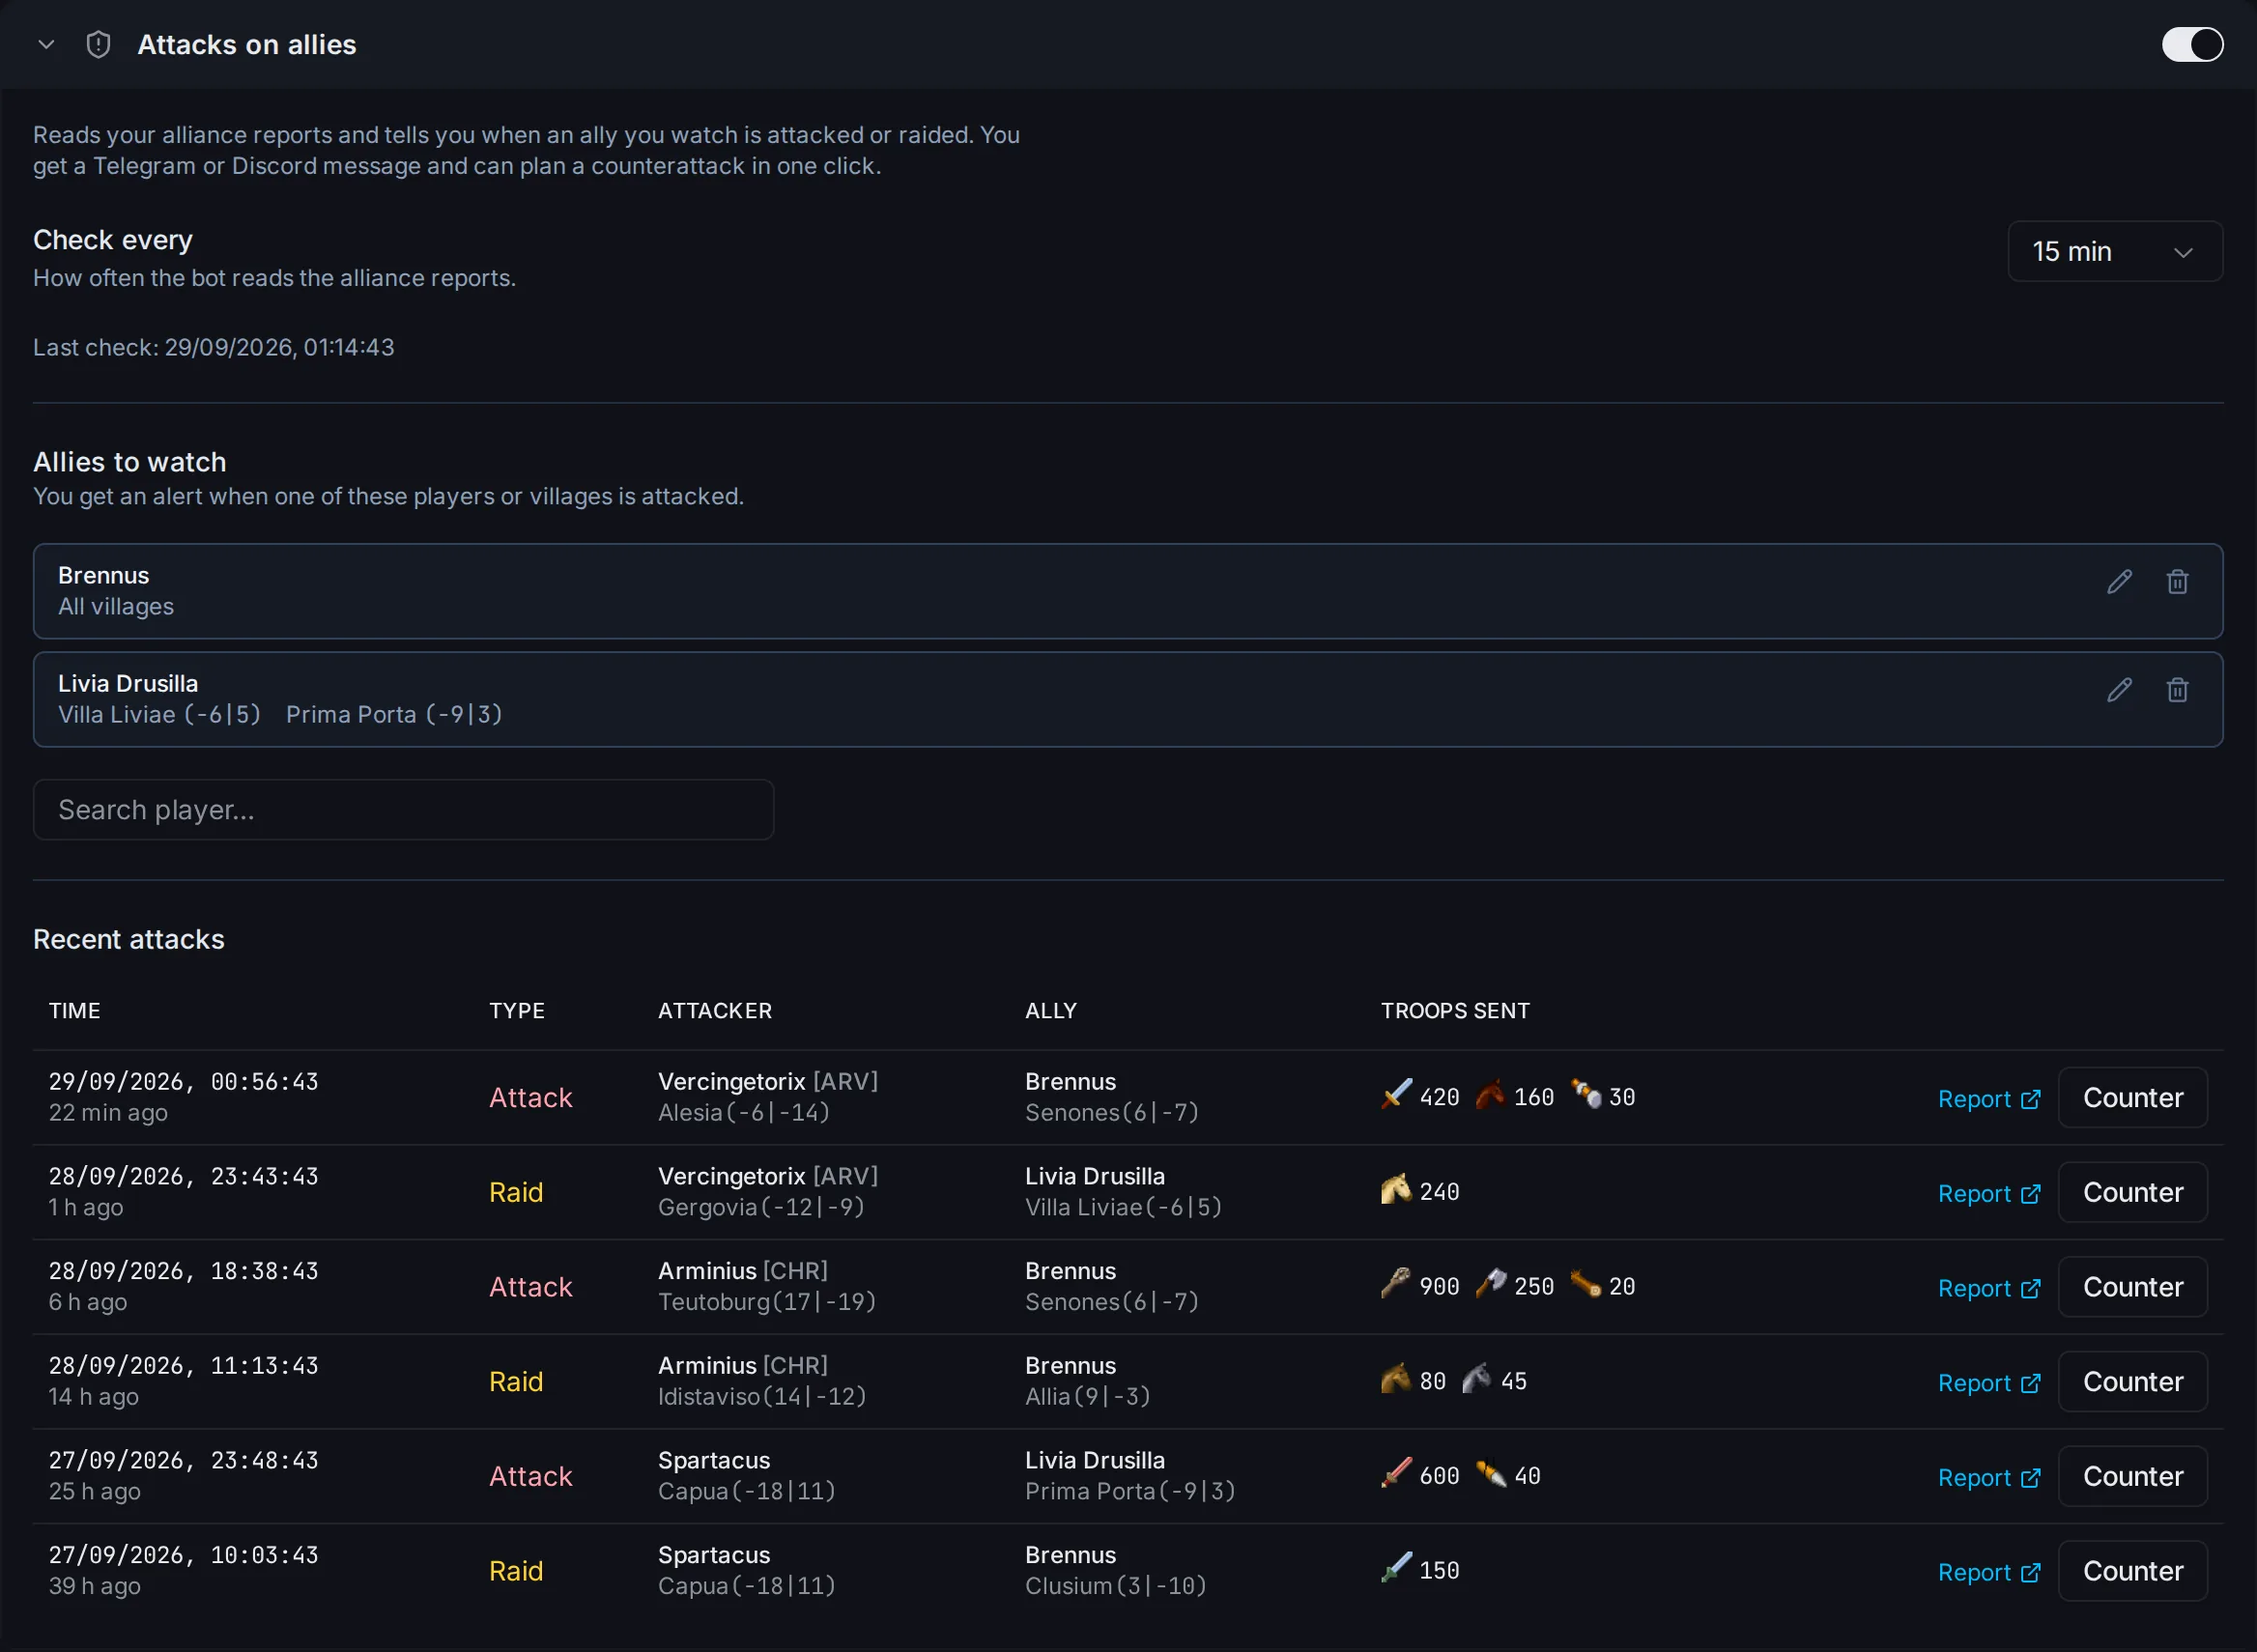Click the TIME column header
The width and height of the screenshot is (2257, 1652).
click(75, 1011)
